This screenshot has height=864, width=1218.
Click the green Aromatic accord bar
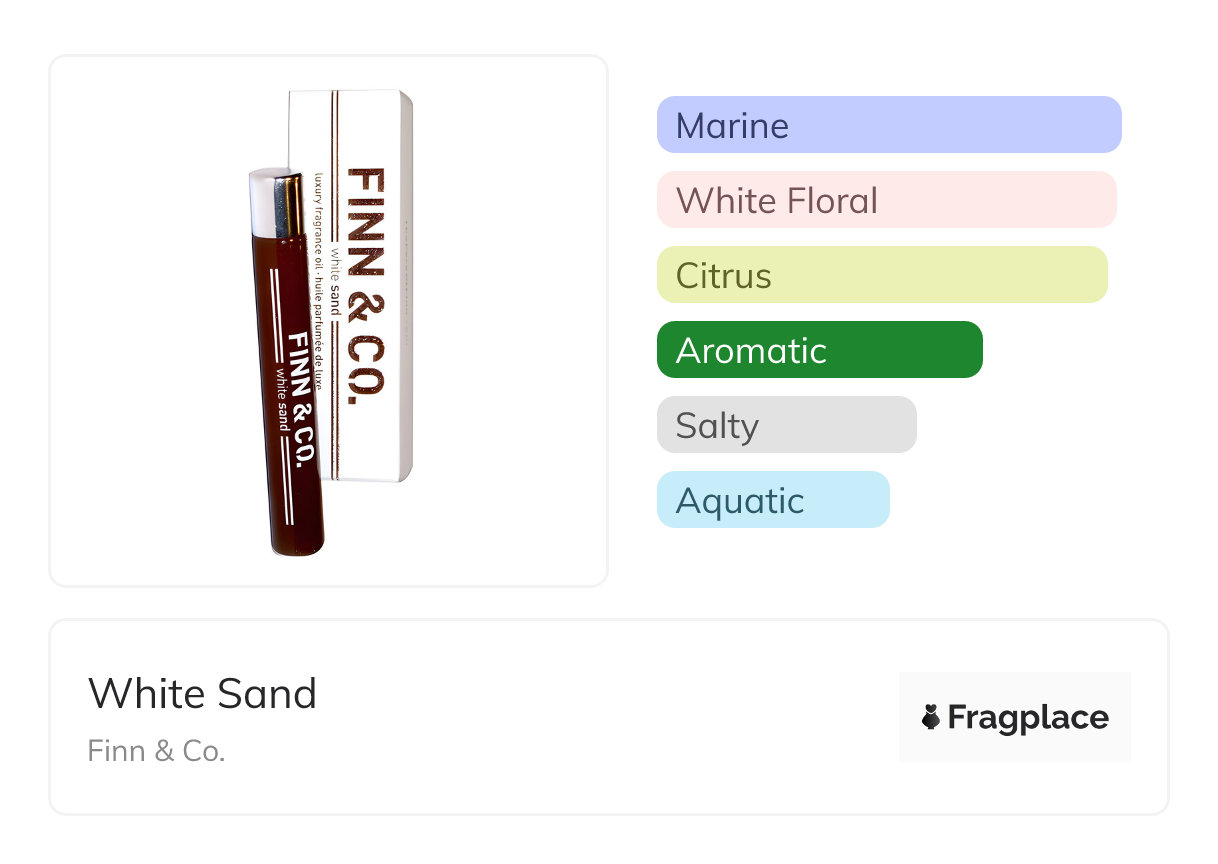tap(819, 350)
